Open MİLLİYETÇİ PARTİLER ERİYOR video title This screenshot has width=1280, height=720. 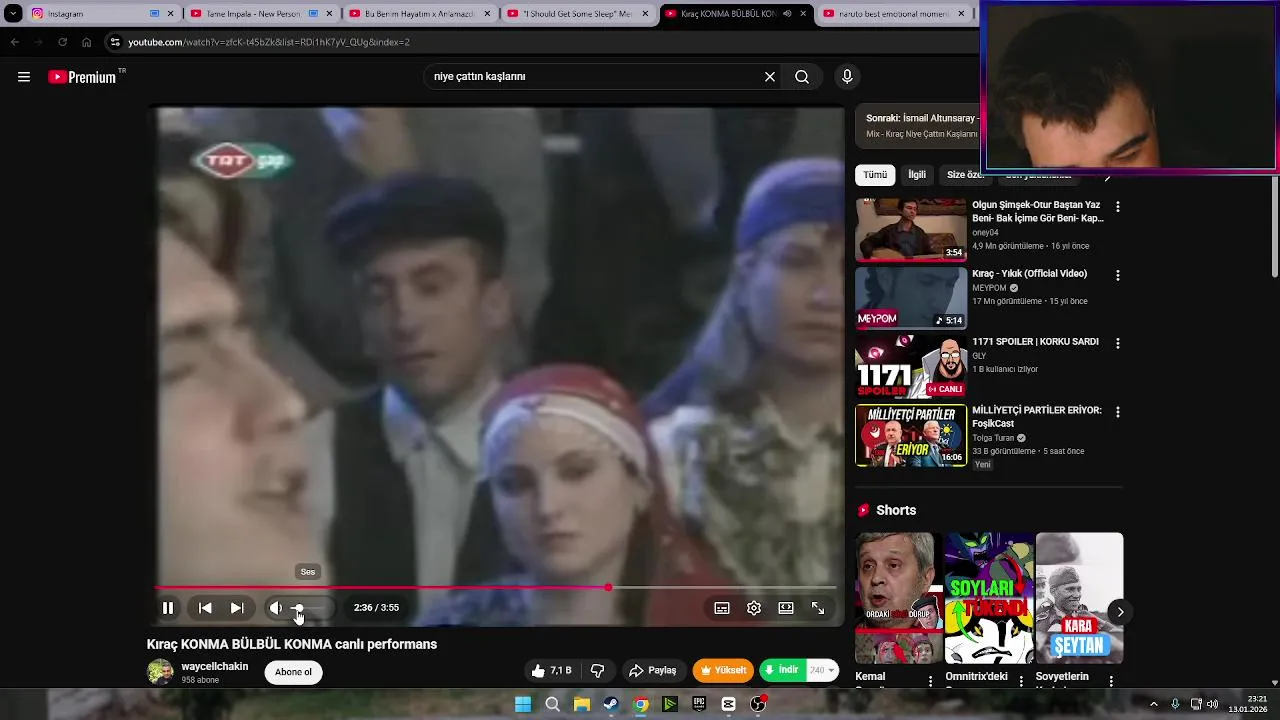pyautogui.click(x=1037, y=417)
